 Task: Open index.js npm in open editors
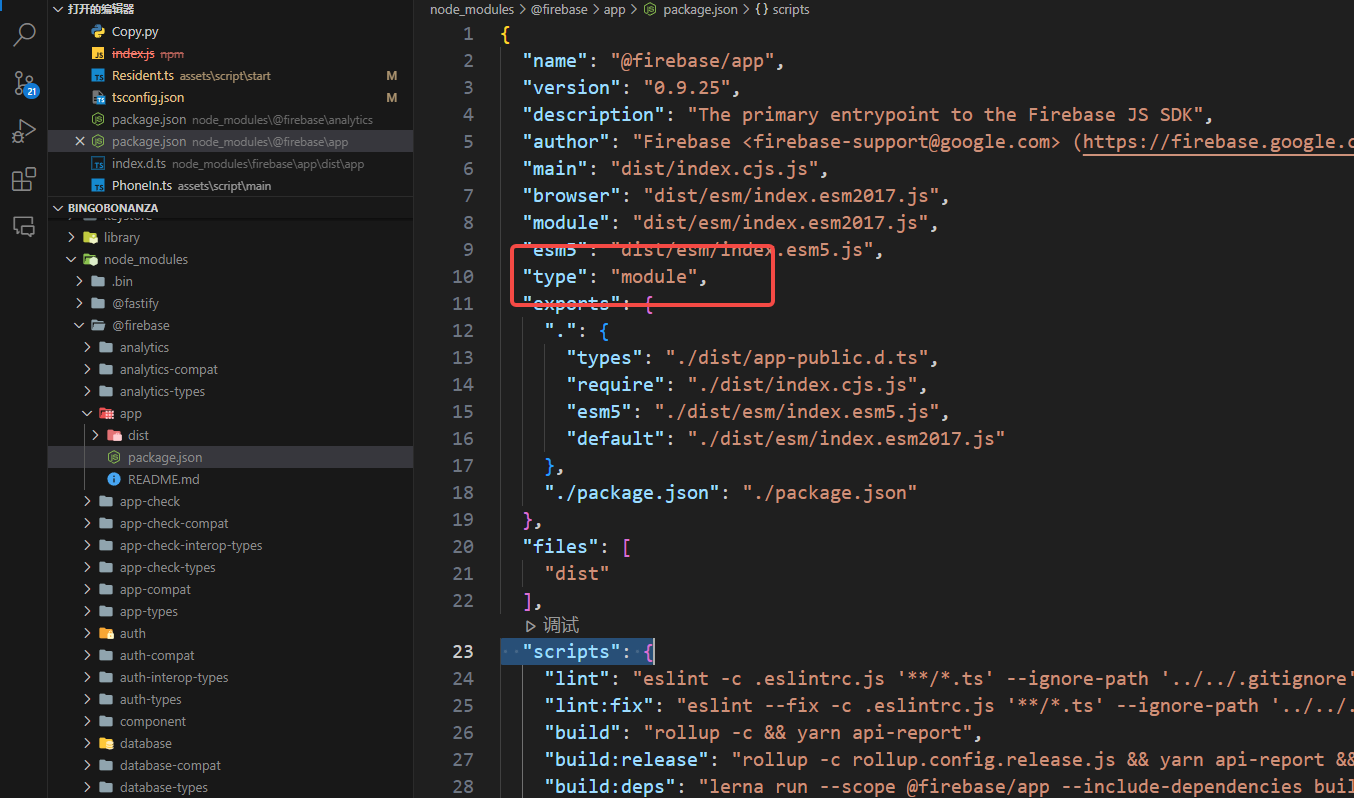[230, 54]
